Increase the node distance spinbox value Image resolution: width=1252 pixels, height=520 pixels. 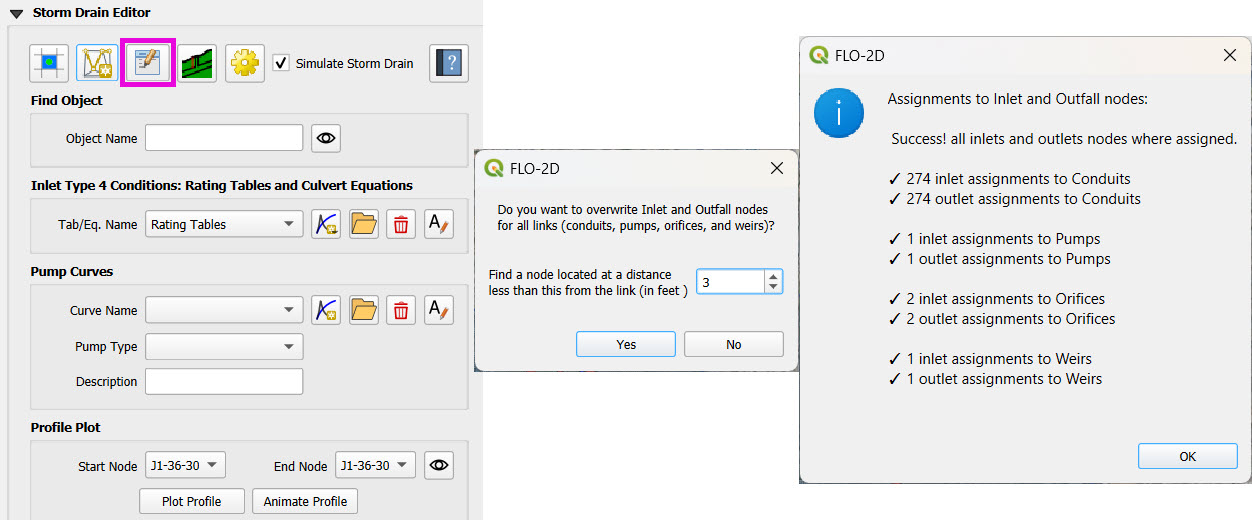(x=772, y=276)
